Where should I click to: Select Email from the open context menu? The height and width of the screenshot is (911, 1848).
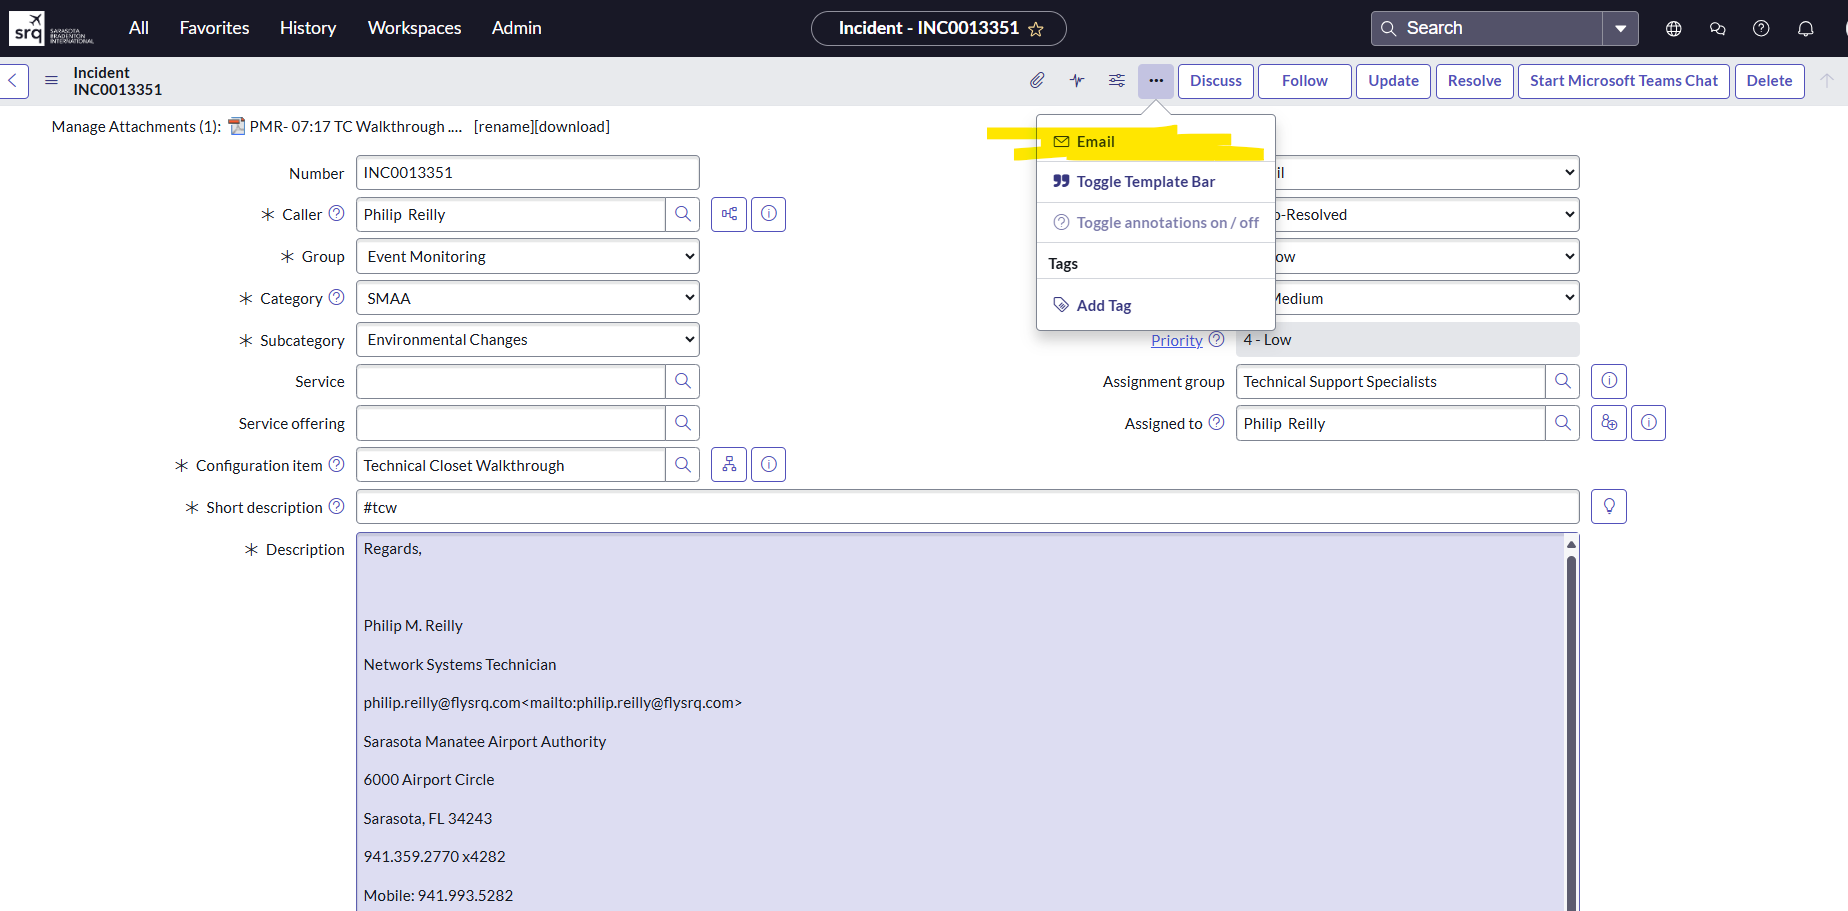(x=1095, y=141)
